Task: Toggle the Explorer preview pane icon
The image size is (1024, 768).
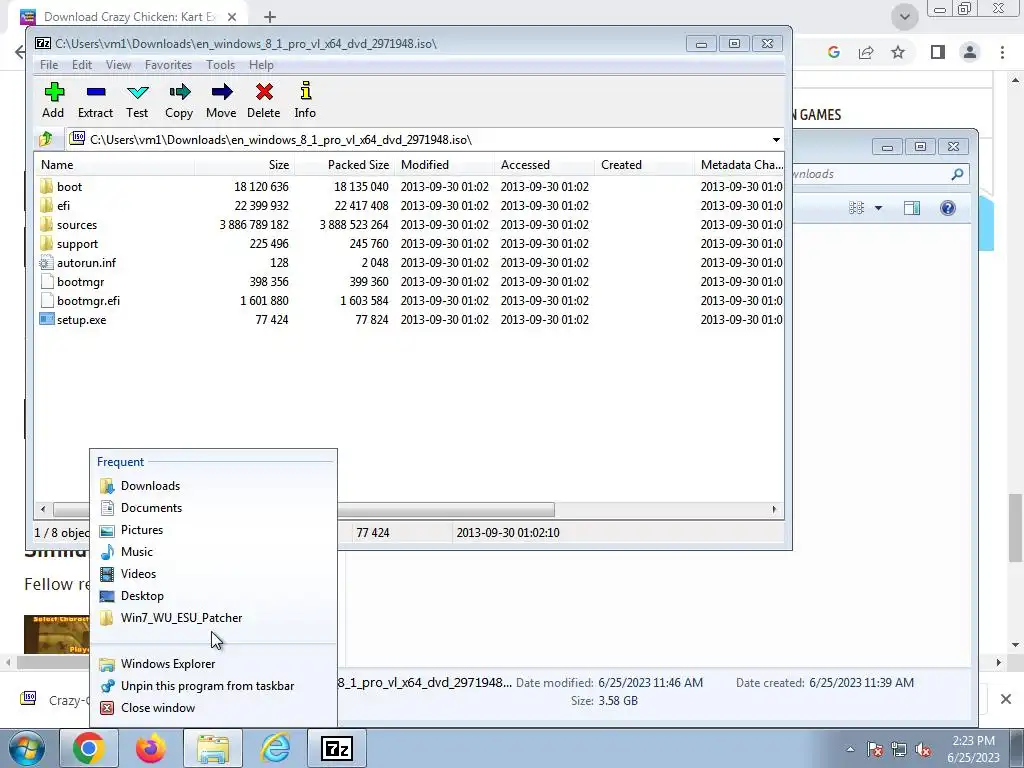Action: coord(912,208)
